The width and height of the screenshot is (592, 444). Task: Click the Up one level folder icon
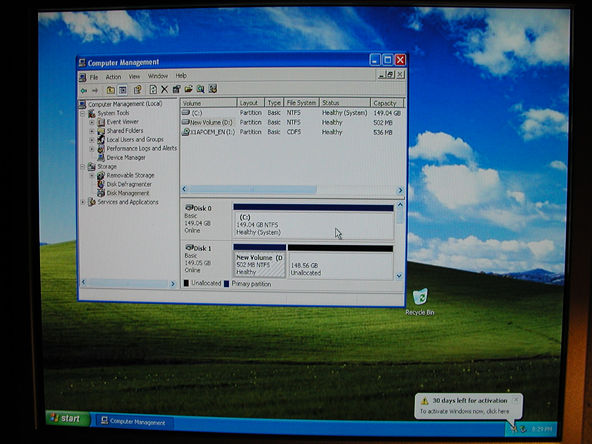click(110, 90)
